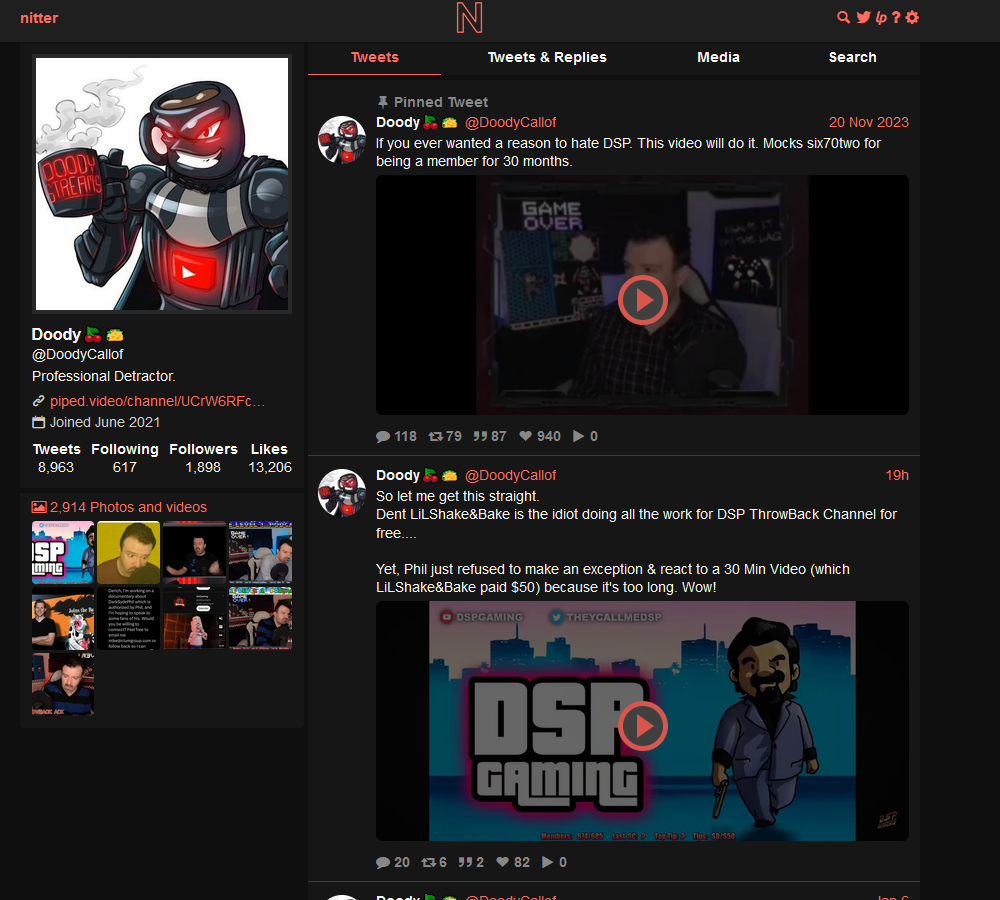Screen dimensions: 1000x900
Task: Open the yellow-background face gallery thumbnail
Action: point(128,552)
